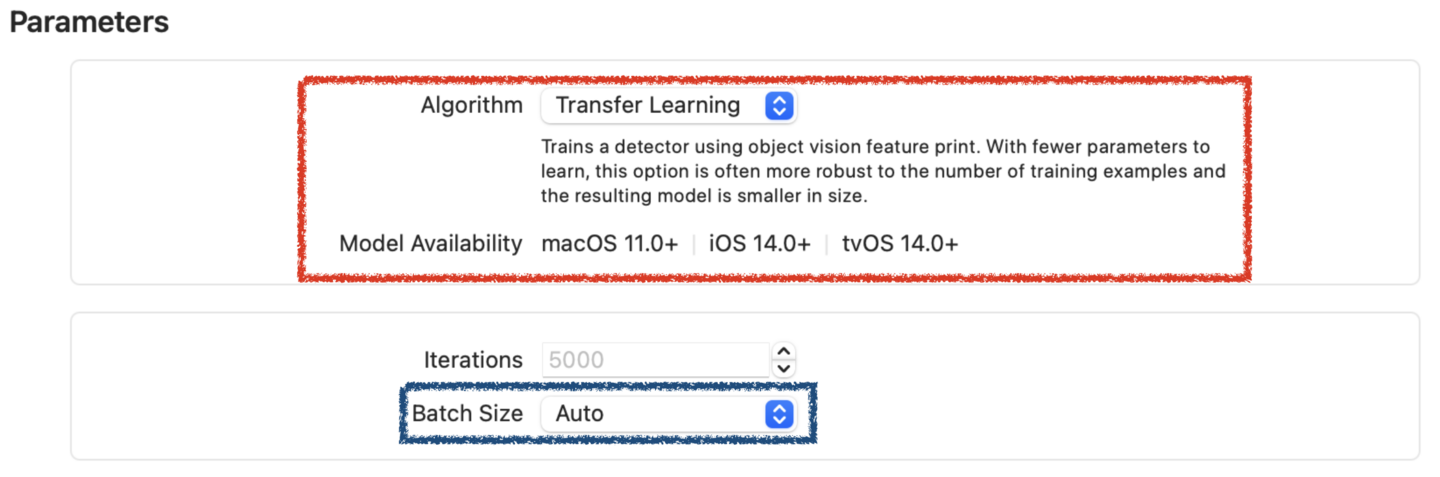The image size is (1440, 477).
Task: Click the "Auto" value in Batch Size
Action: (x=580, y=413)
